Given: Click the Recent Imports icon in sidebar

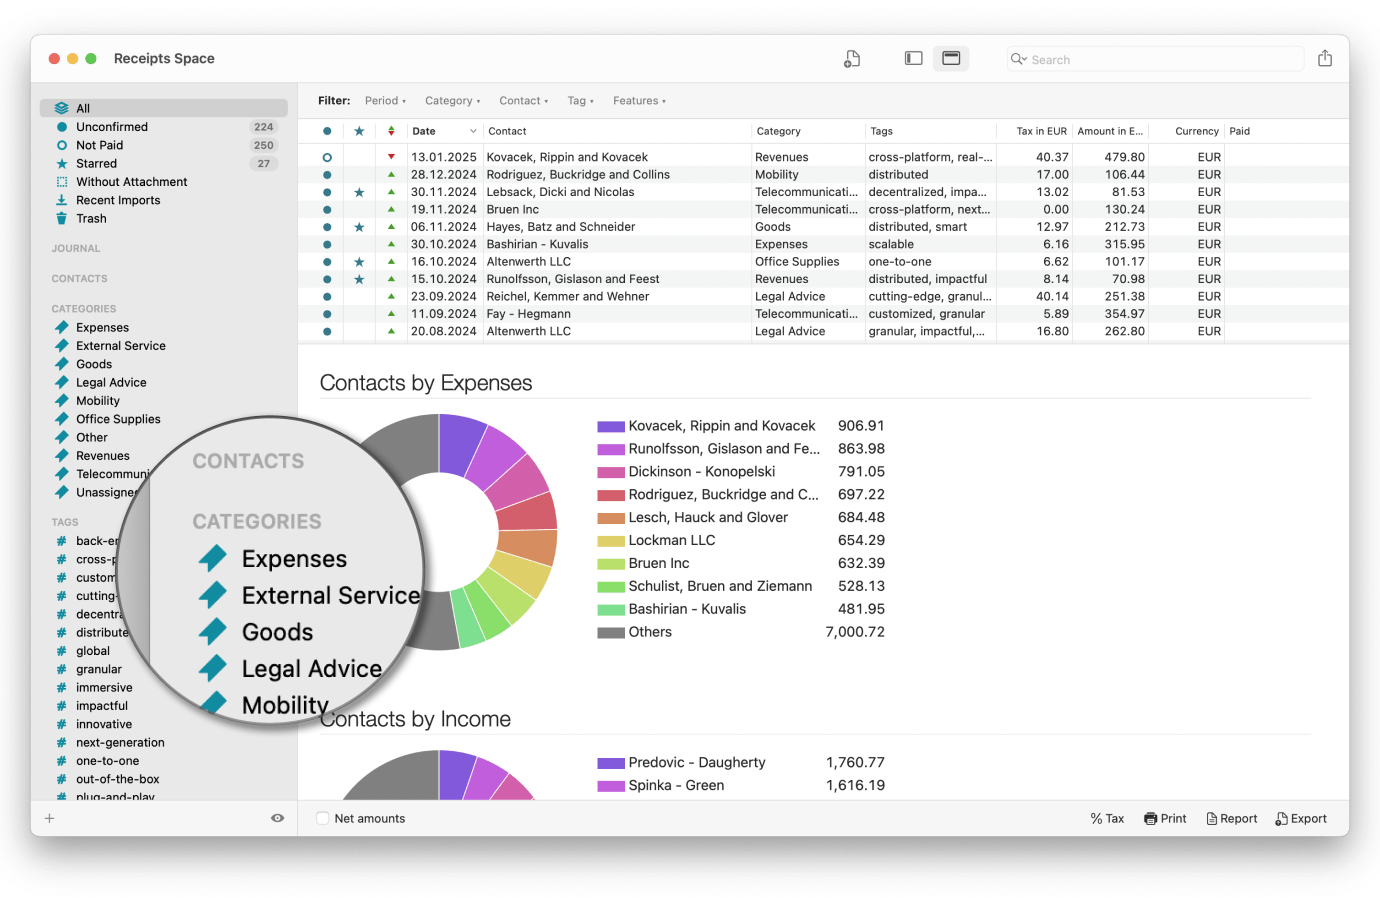Looking at the screenshot, I should (60, 200).
